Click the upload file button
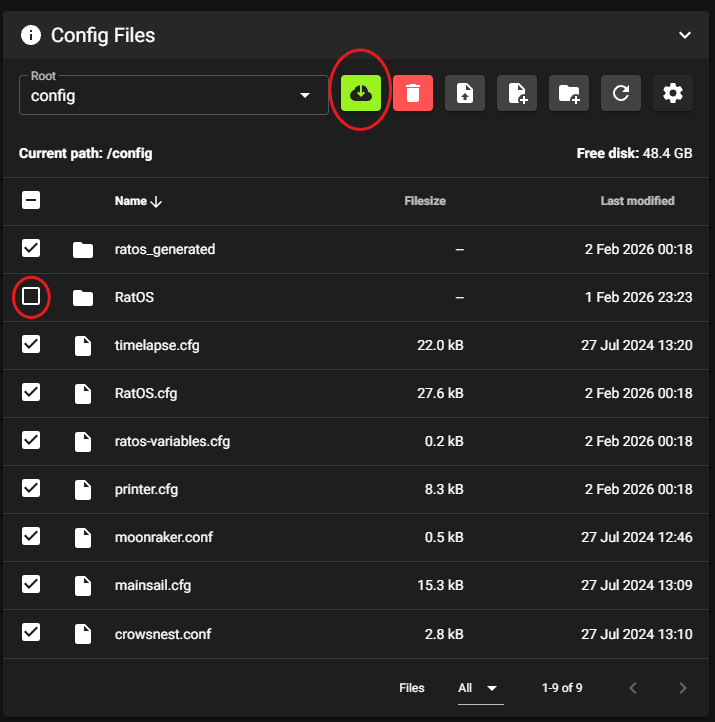 pyautogui.click(x=465, y=93)
